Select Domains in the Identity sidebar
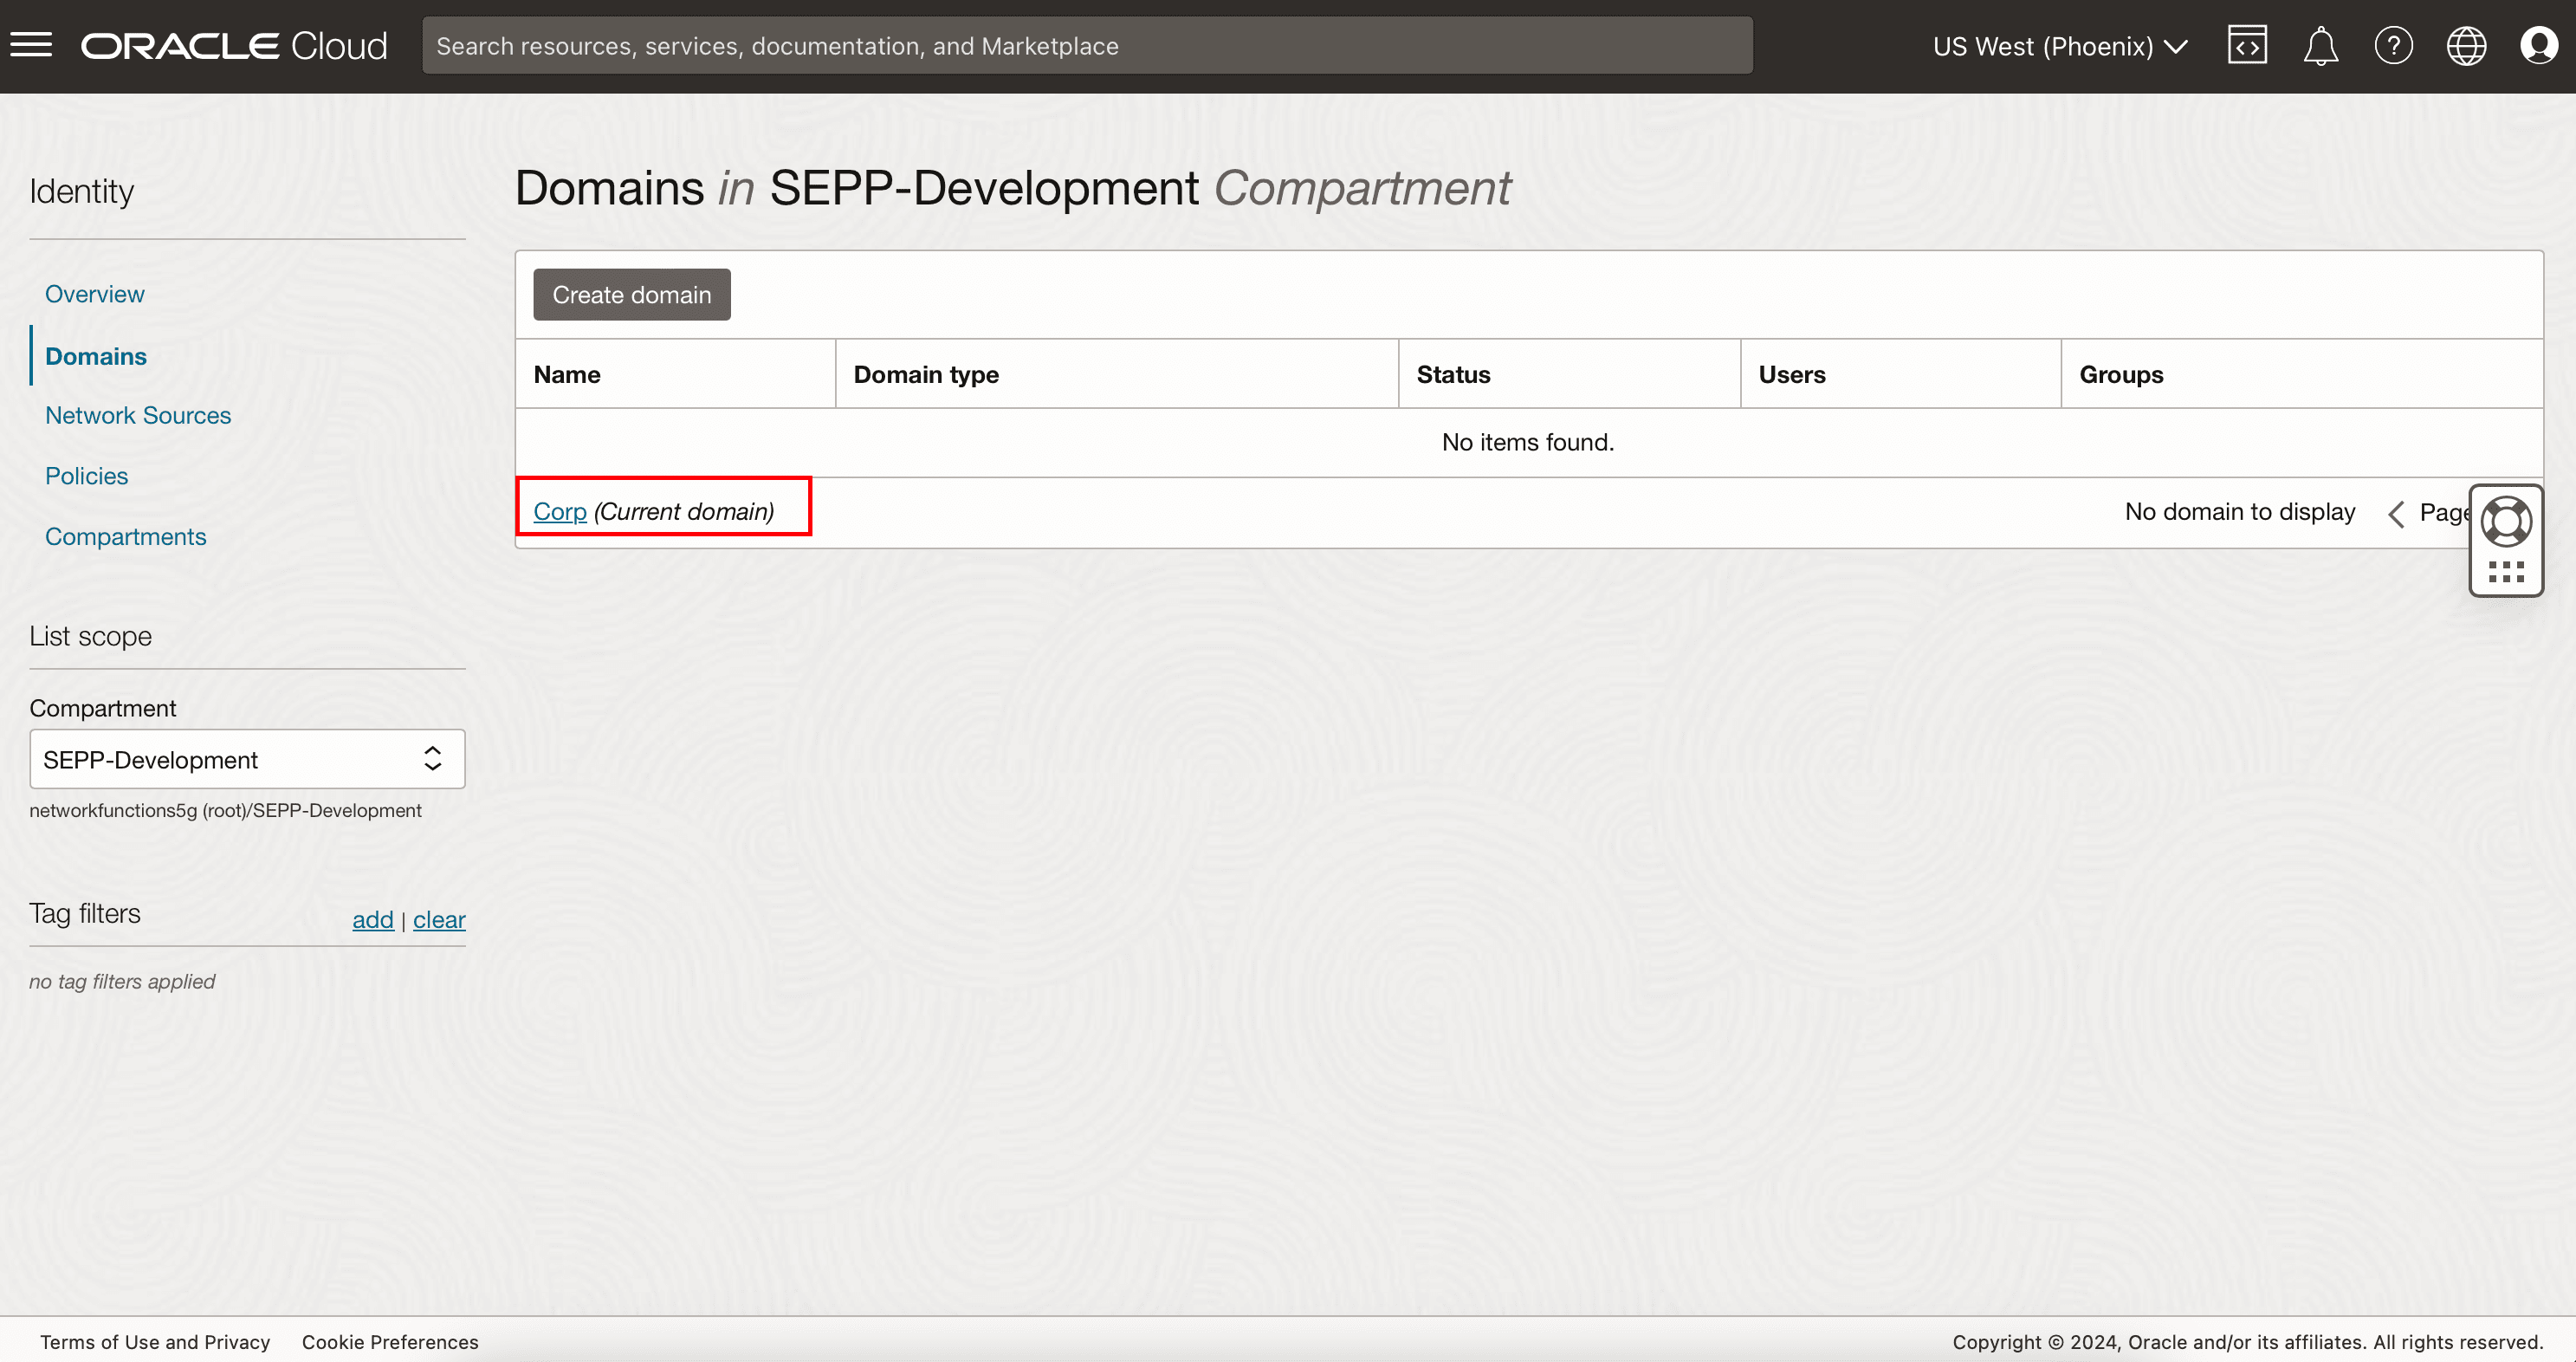The width and height of the screenshot is (2576, 1362). pyautogui.click(x=96, y=356)
